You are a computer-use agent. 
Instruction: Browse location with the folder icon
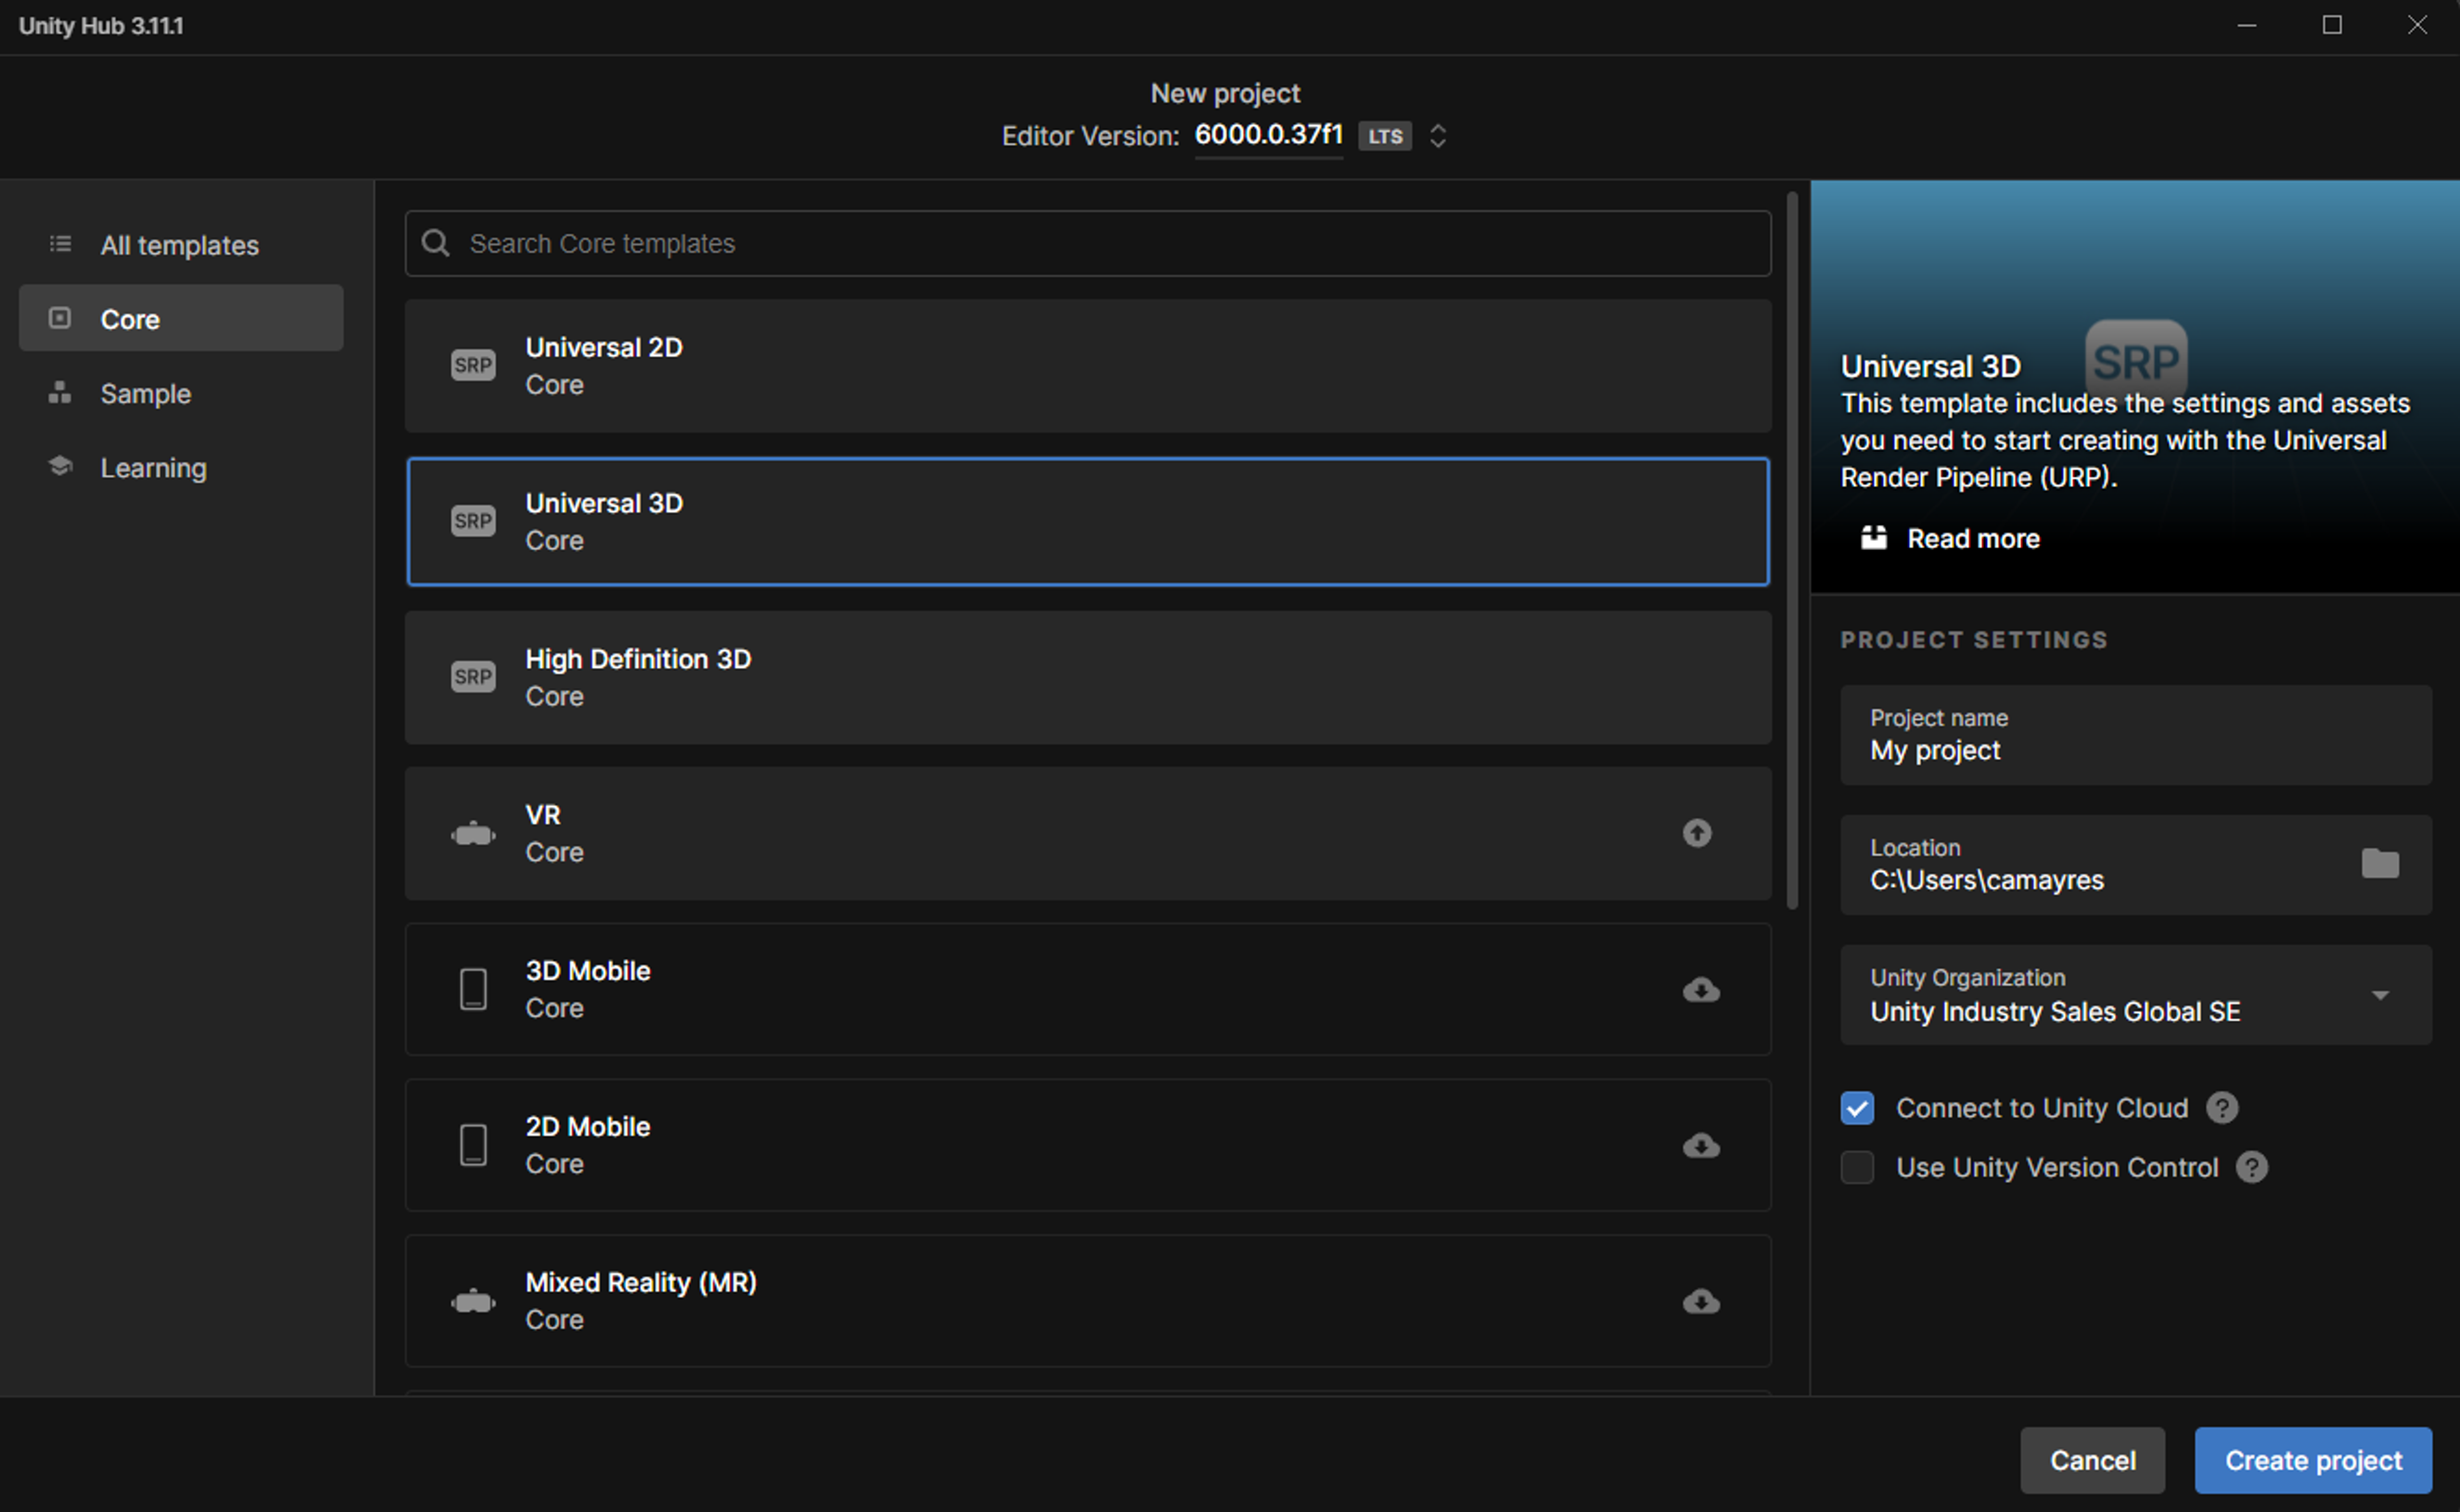(2380, 863)
